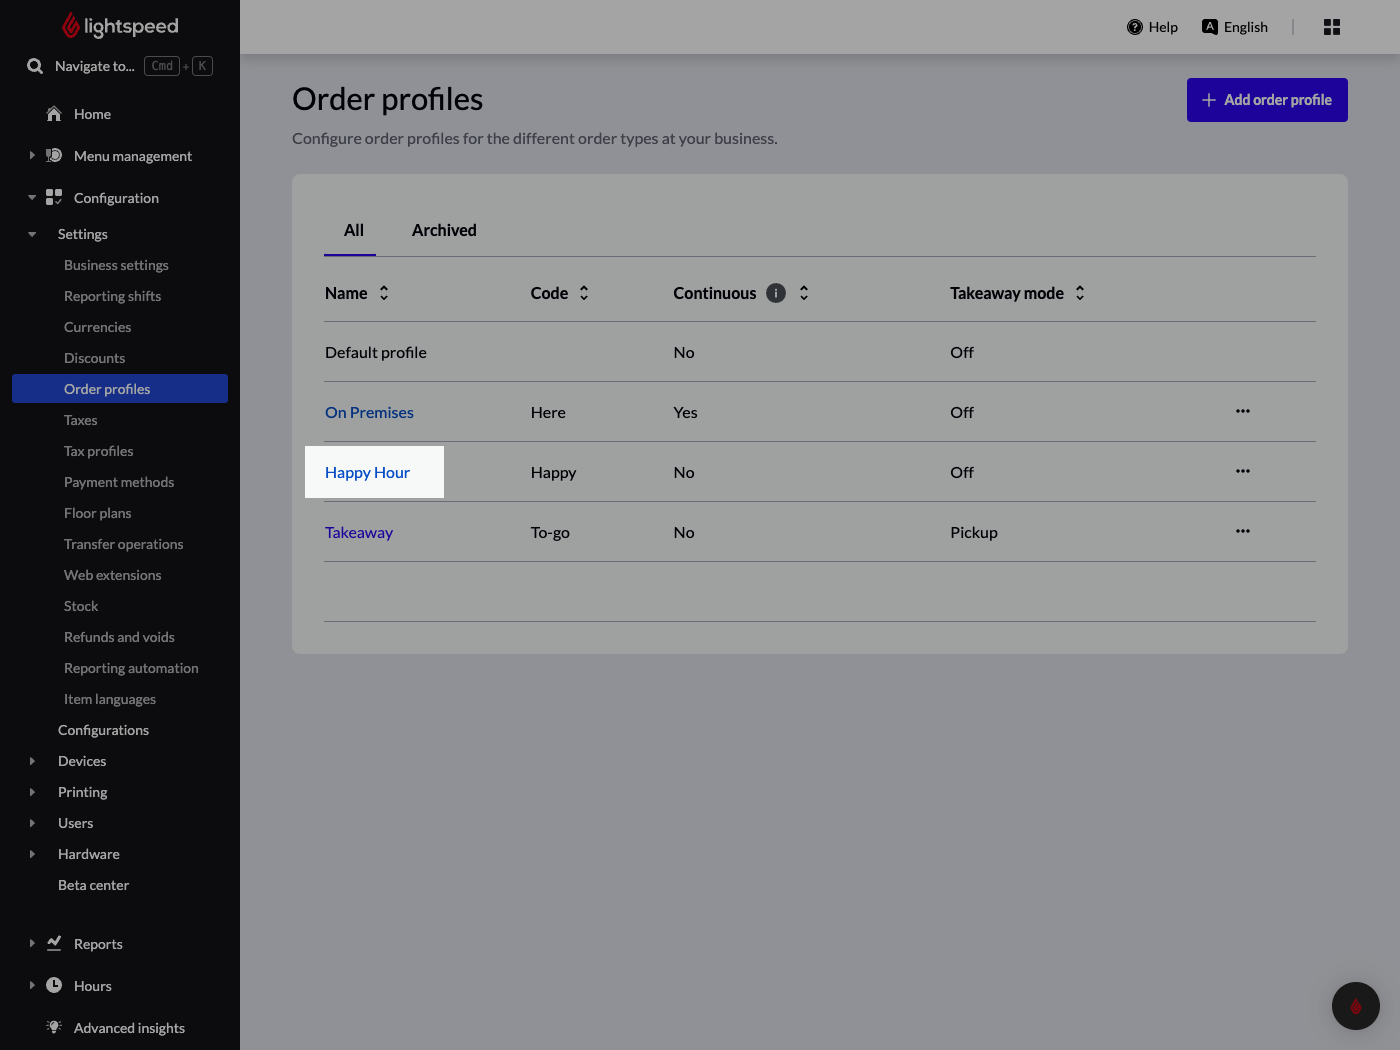Click the Lightspeed flame logo
This screenshot has width=1400, height=1050.
tap(71, 25)
